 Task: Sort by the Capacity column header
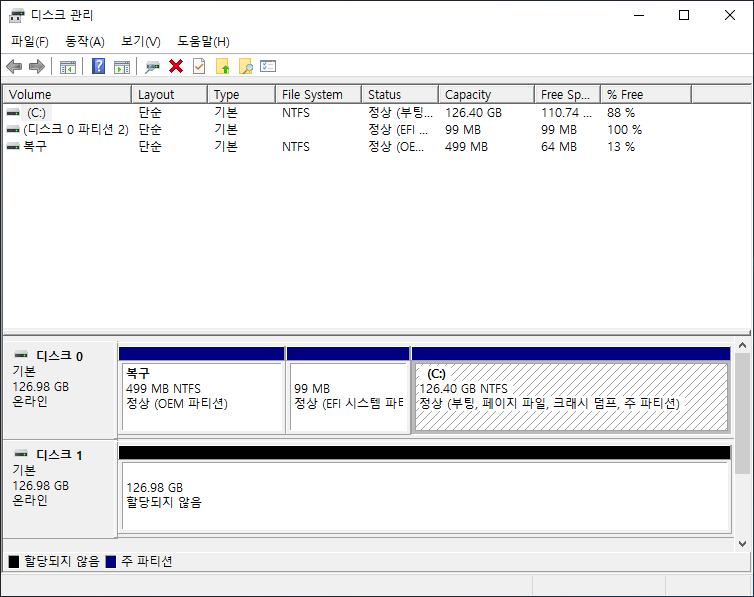tap(487, 94)
